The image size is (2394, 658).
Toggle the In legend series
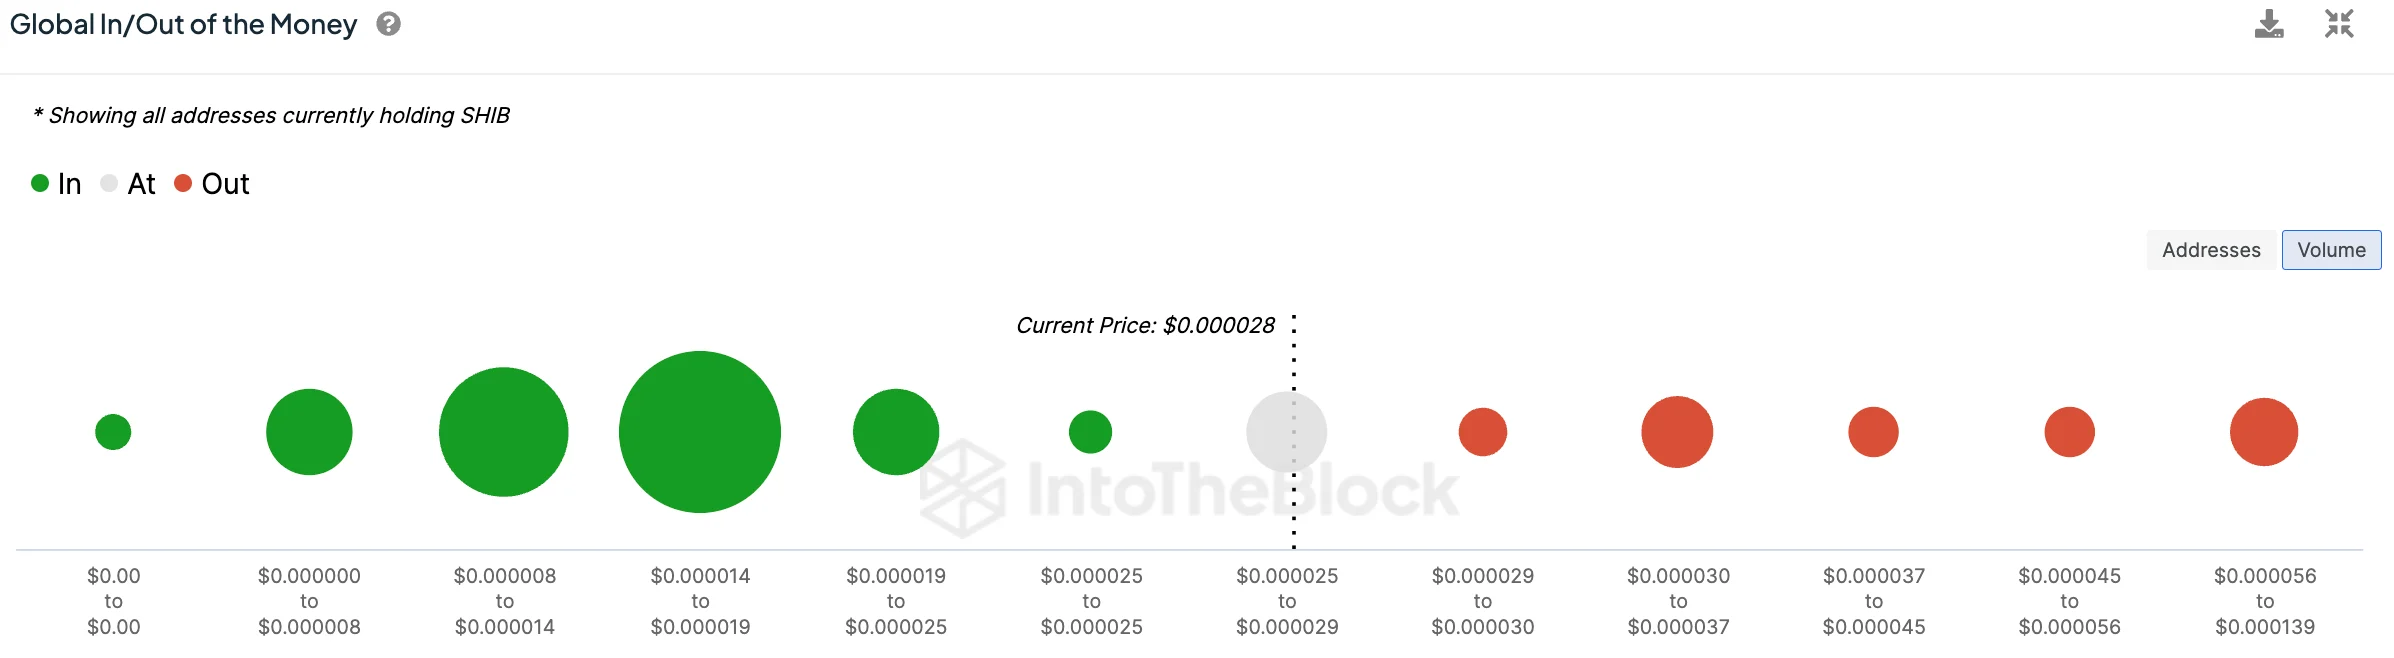pyautogui.click(x=69, y=184)
